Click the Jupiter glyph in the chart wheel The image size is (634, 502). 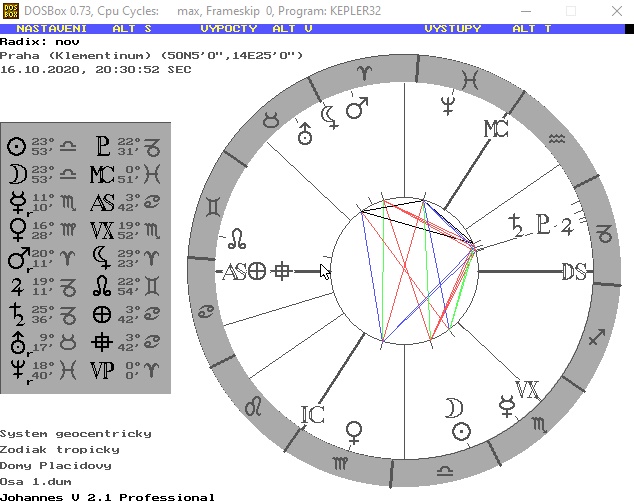(x=567, y=226)
